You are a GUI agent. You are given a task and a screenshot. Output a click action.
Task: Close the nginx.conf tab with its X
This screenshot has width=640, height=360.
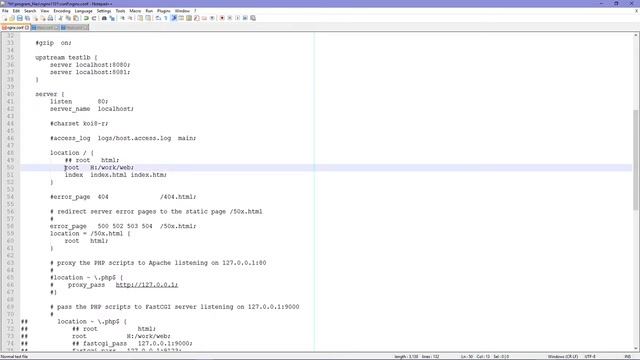click(27, 28)
